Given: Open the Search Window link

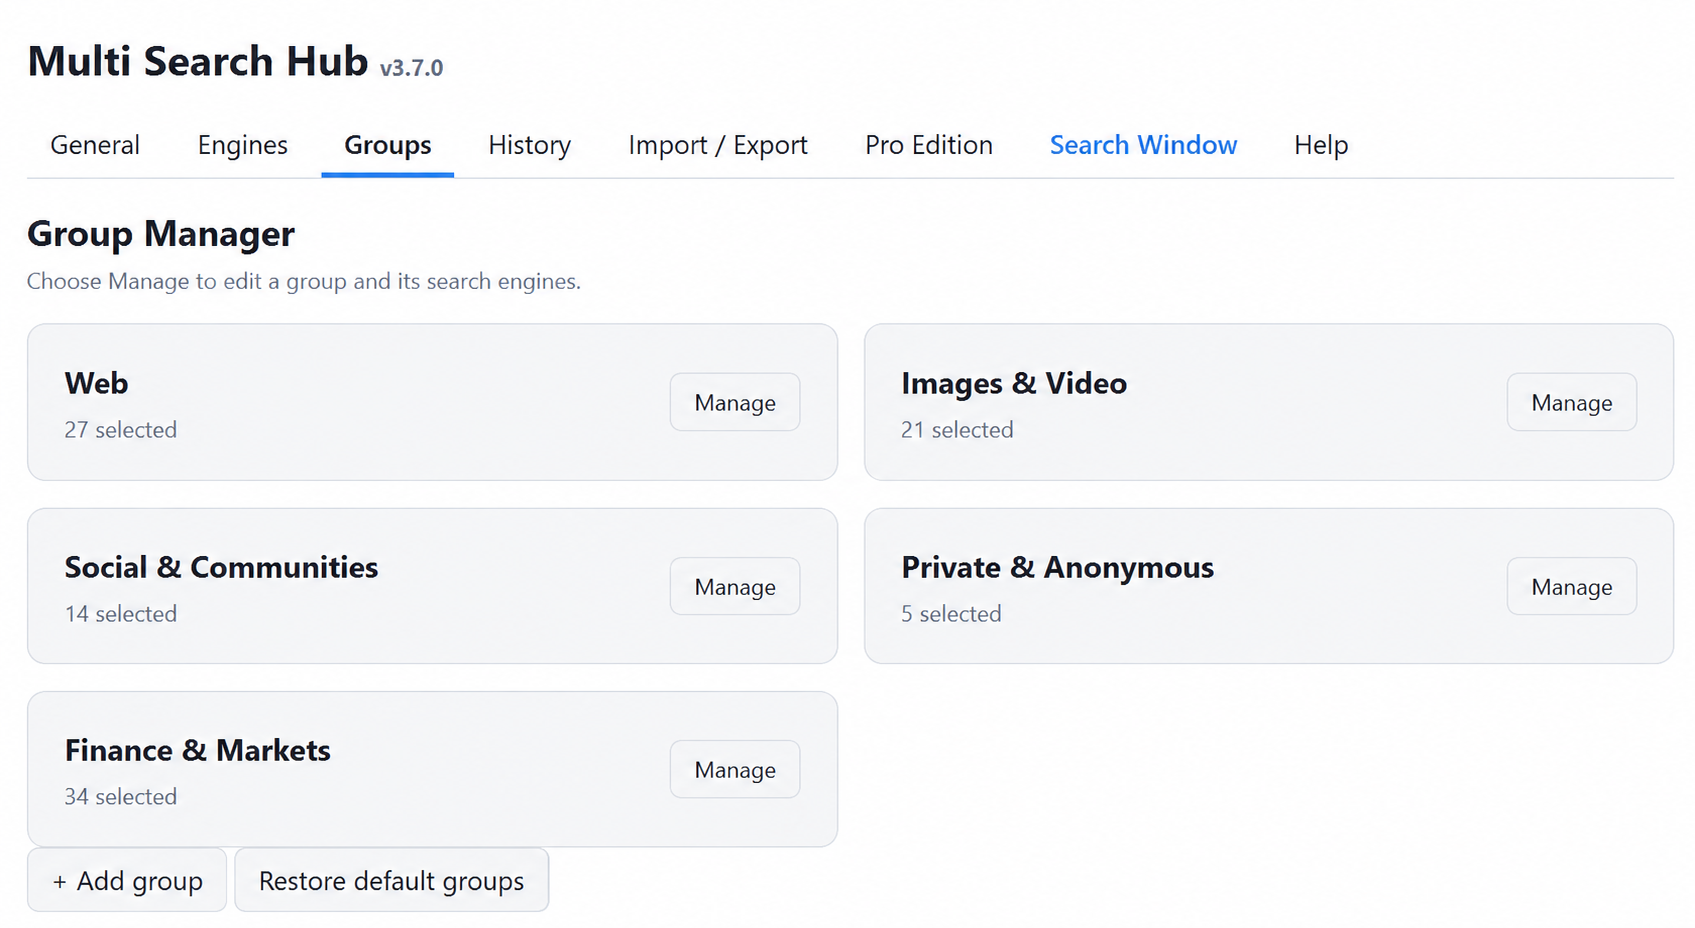Looking at the screenshot, I should click(1144, 145).
